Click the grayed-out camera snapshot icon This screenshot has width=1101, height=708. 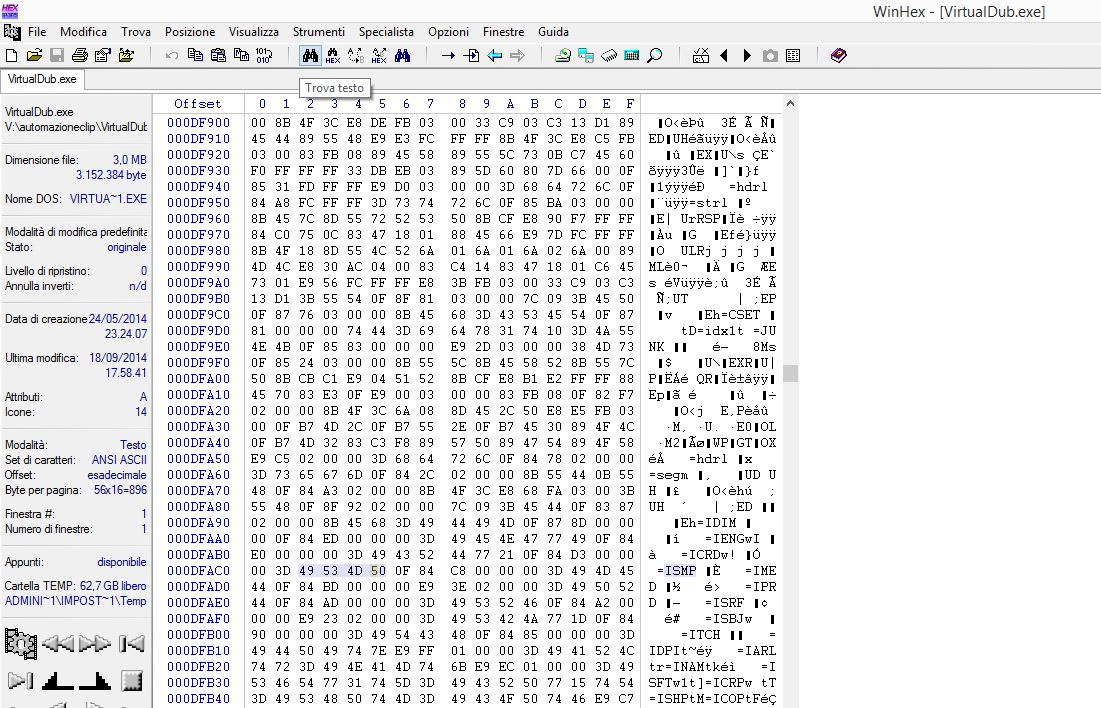point(770,55)
